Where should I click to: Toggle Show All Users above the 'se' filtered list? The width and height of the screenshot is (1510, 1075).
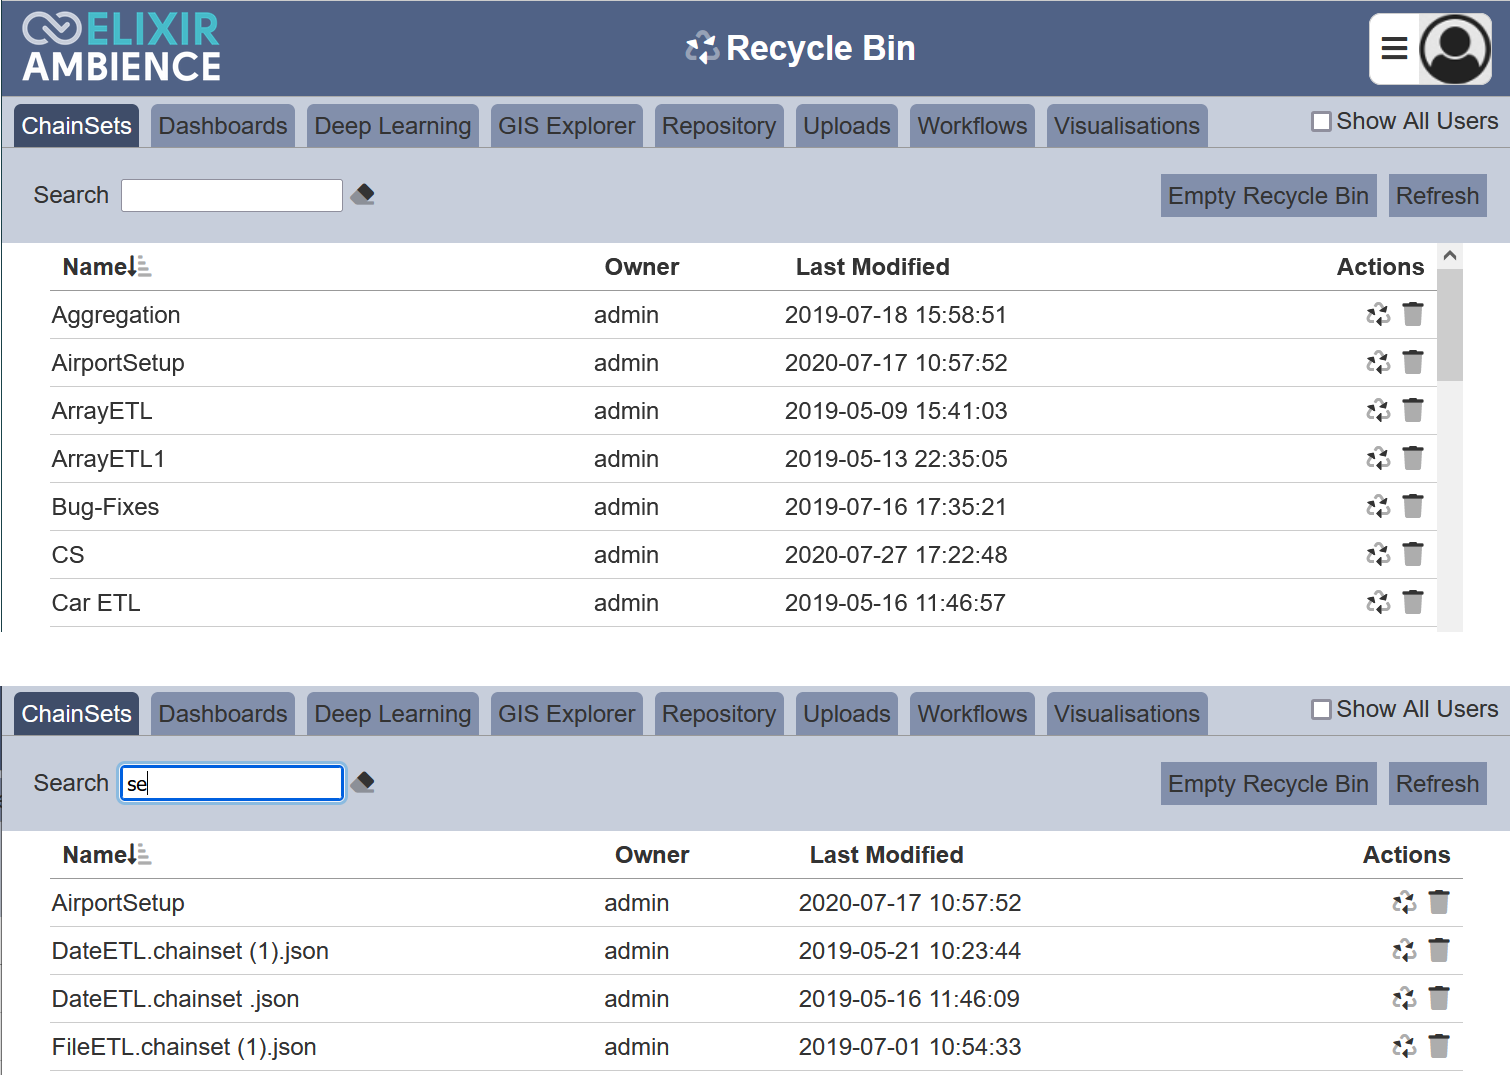coord(1321,709)
